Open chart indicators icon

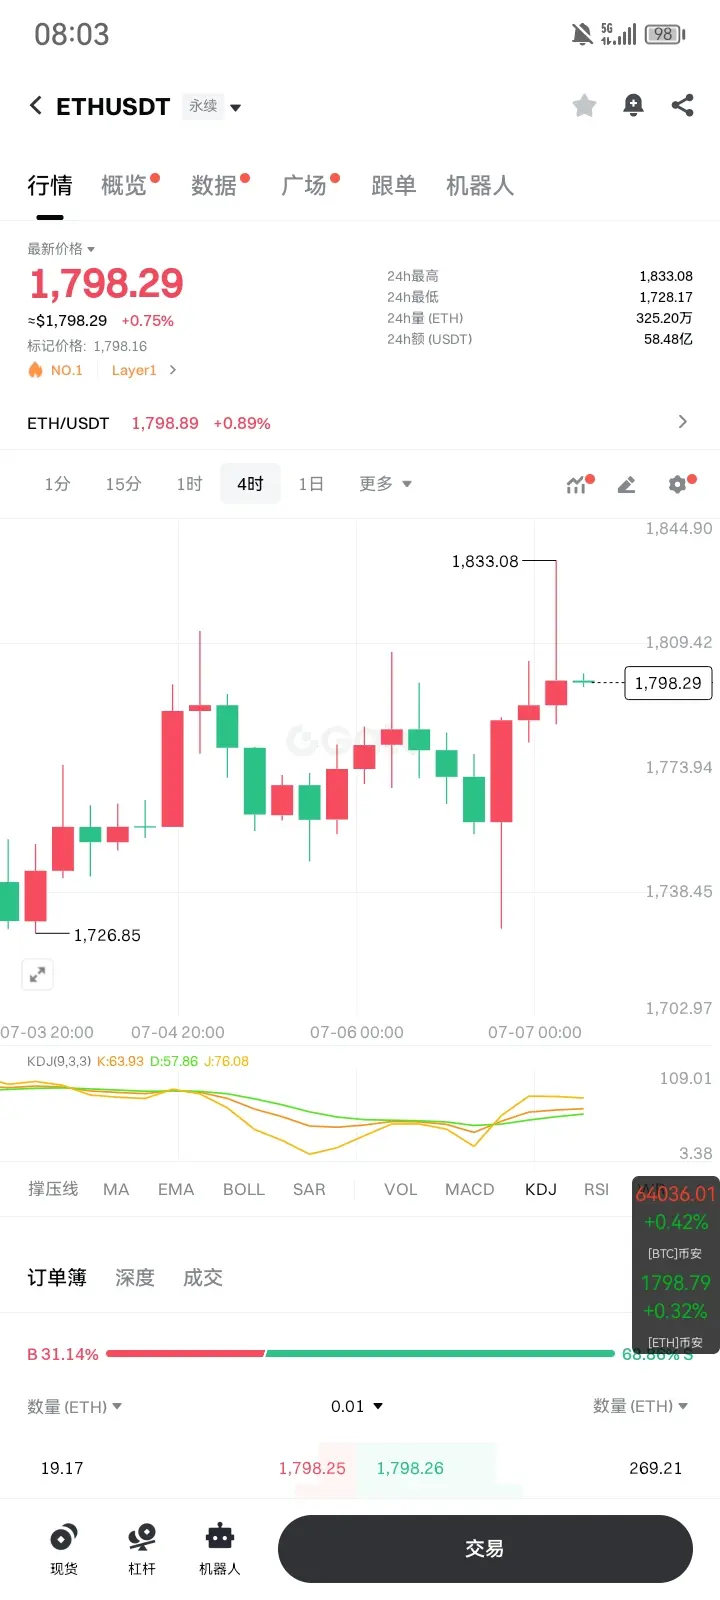tap(578, 485)
